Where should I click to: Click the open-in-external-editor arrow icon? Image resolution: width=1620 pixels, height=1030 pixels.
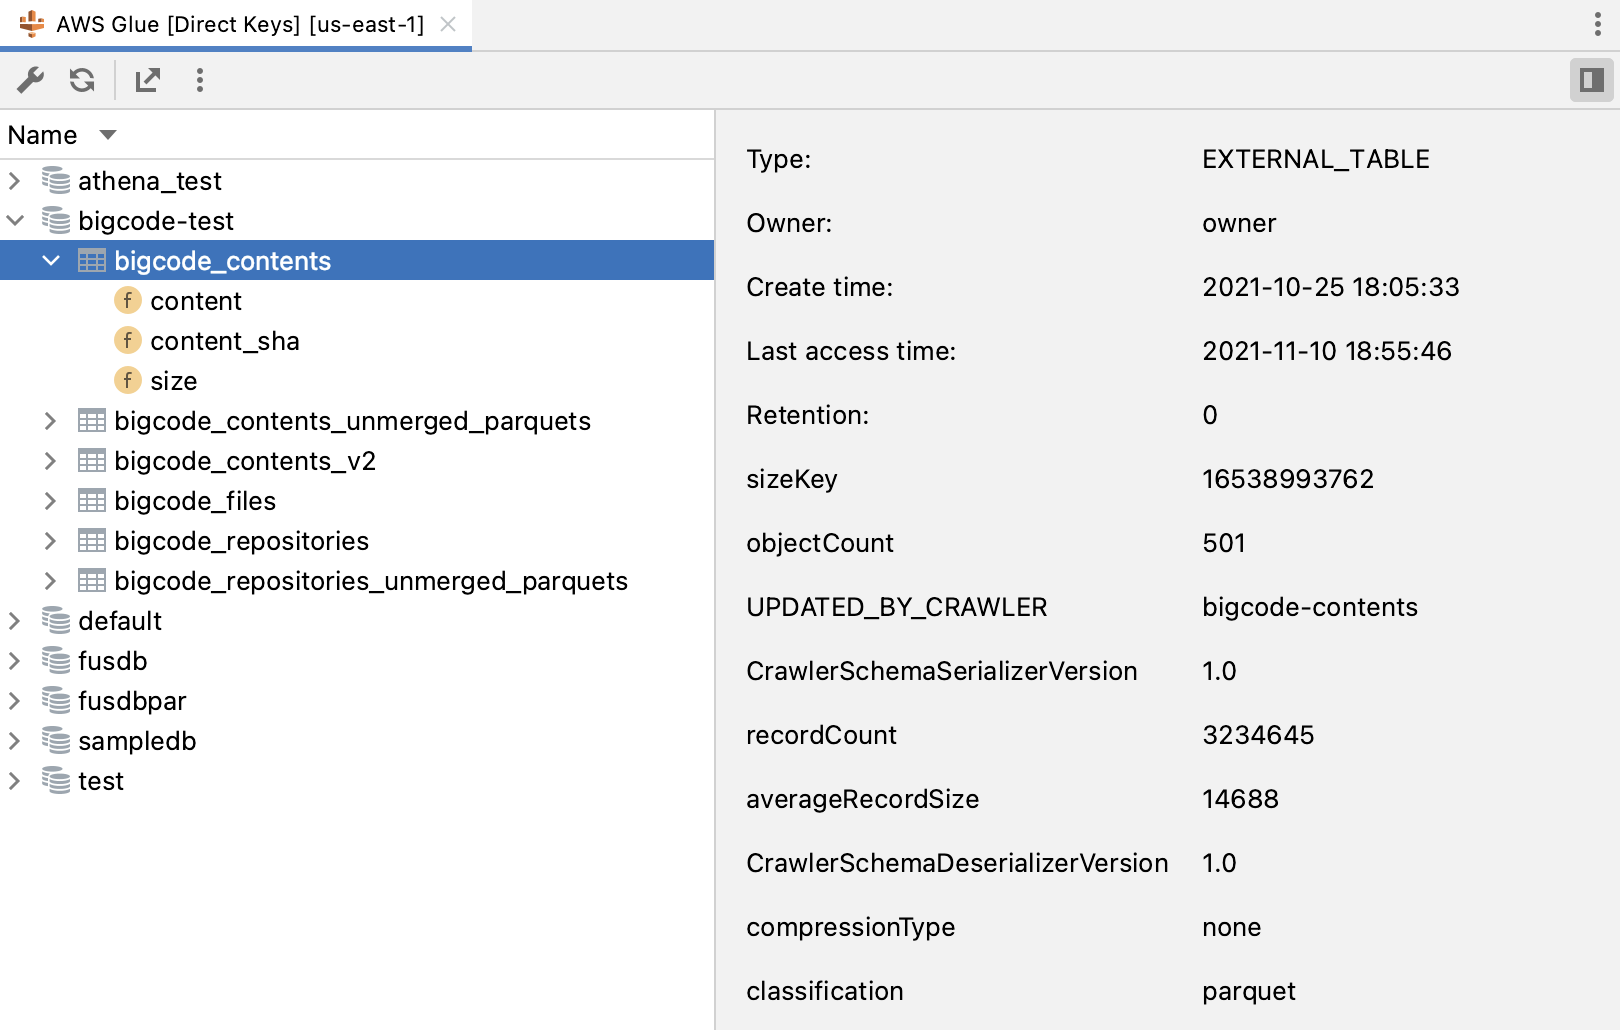click(x=148, y=80)
